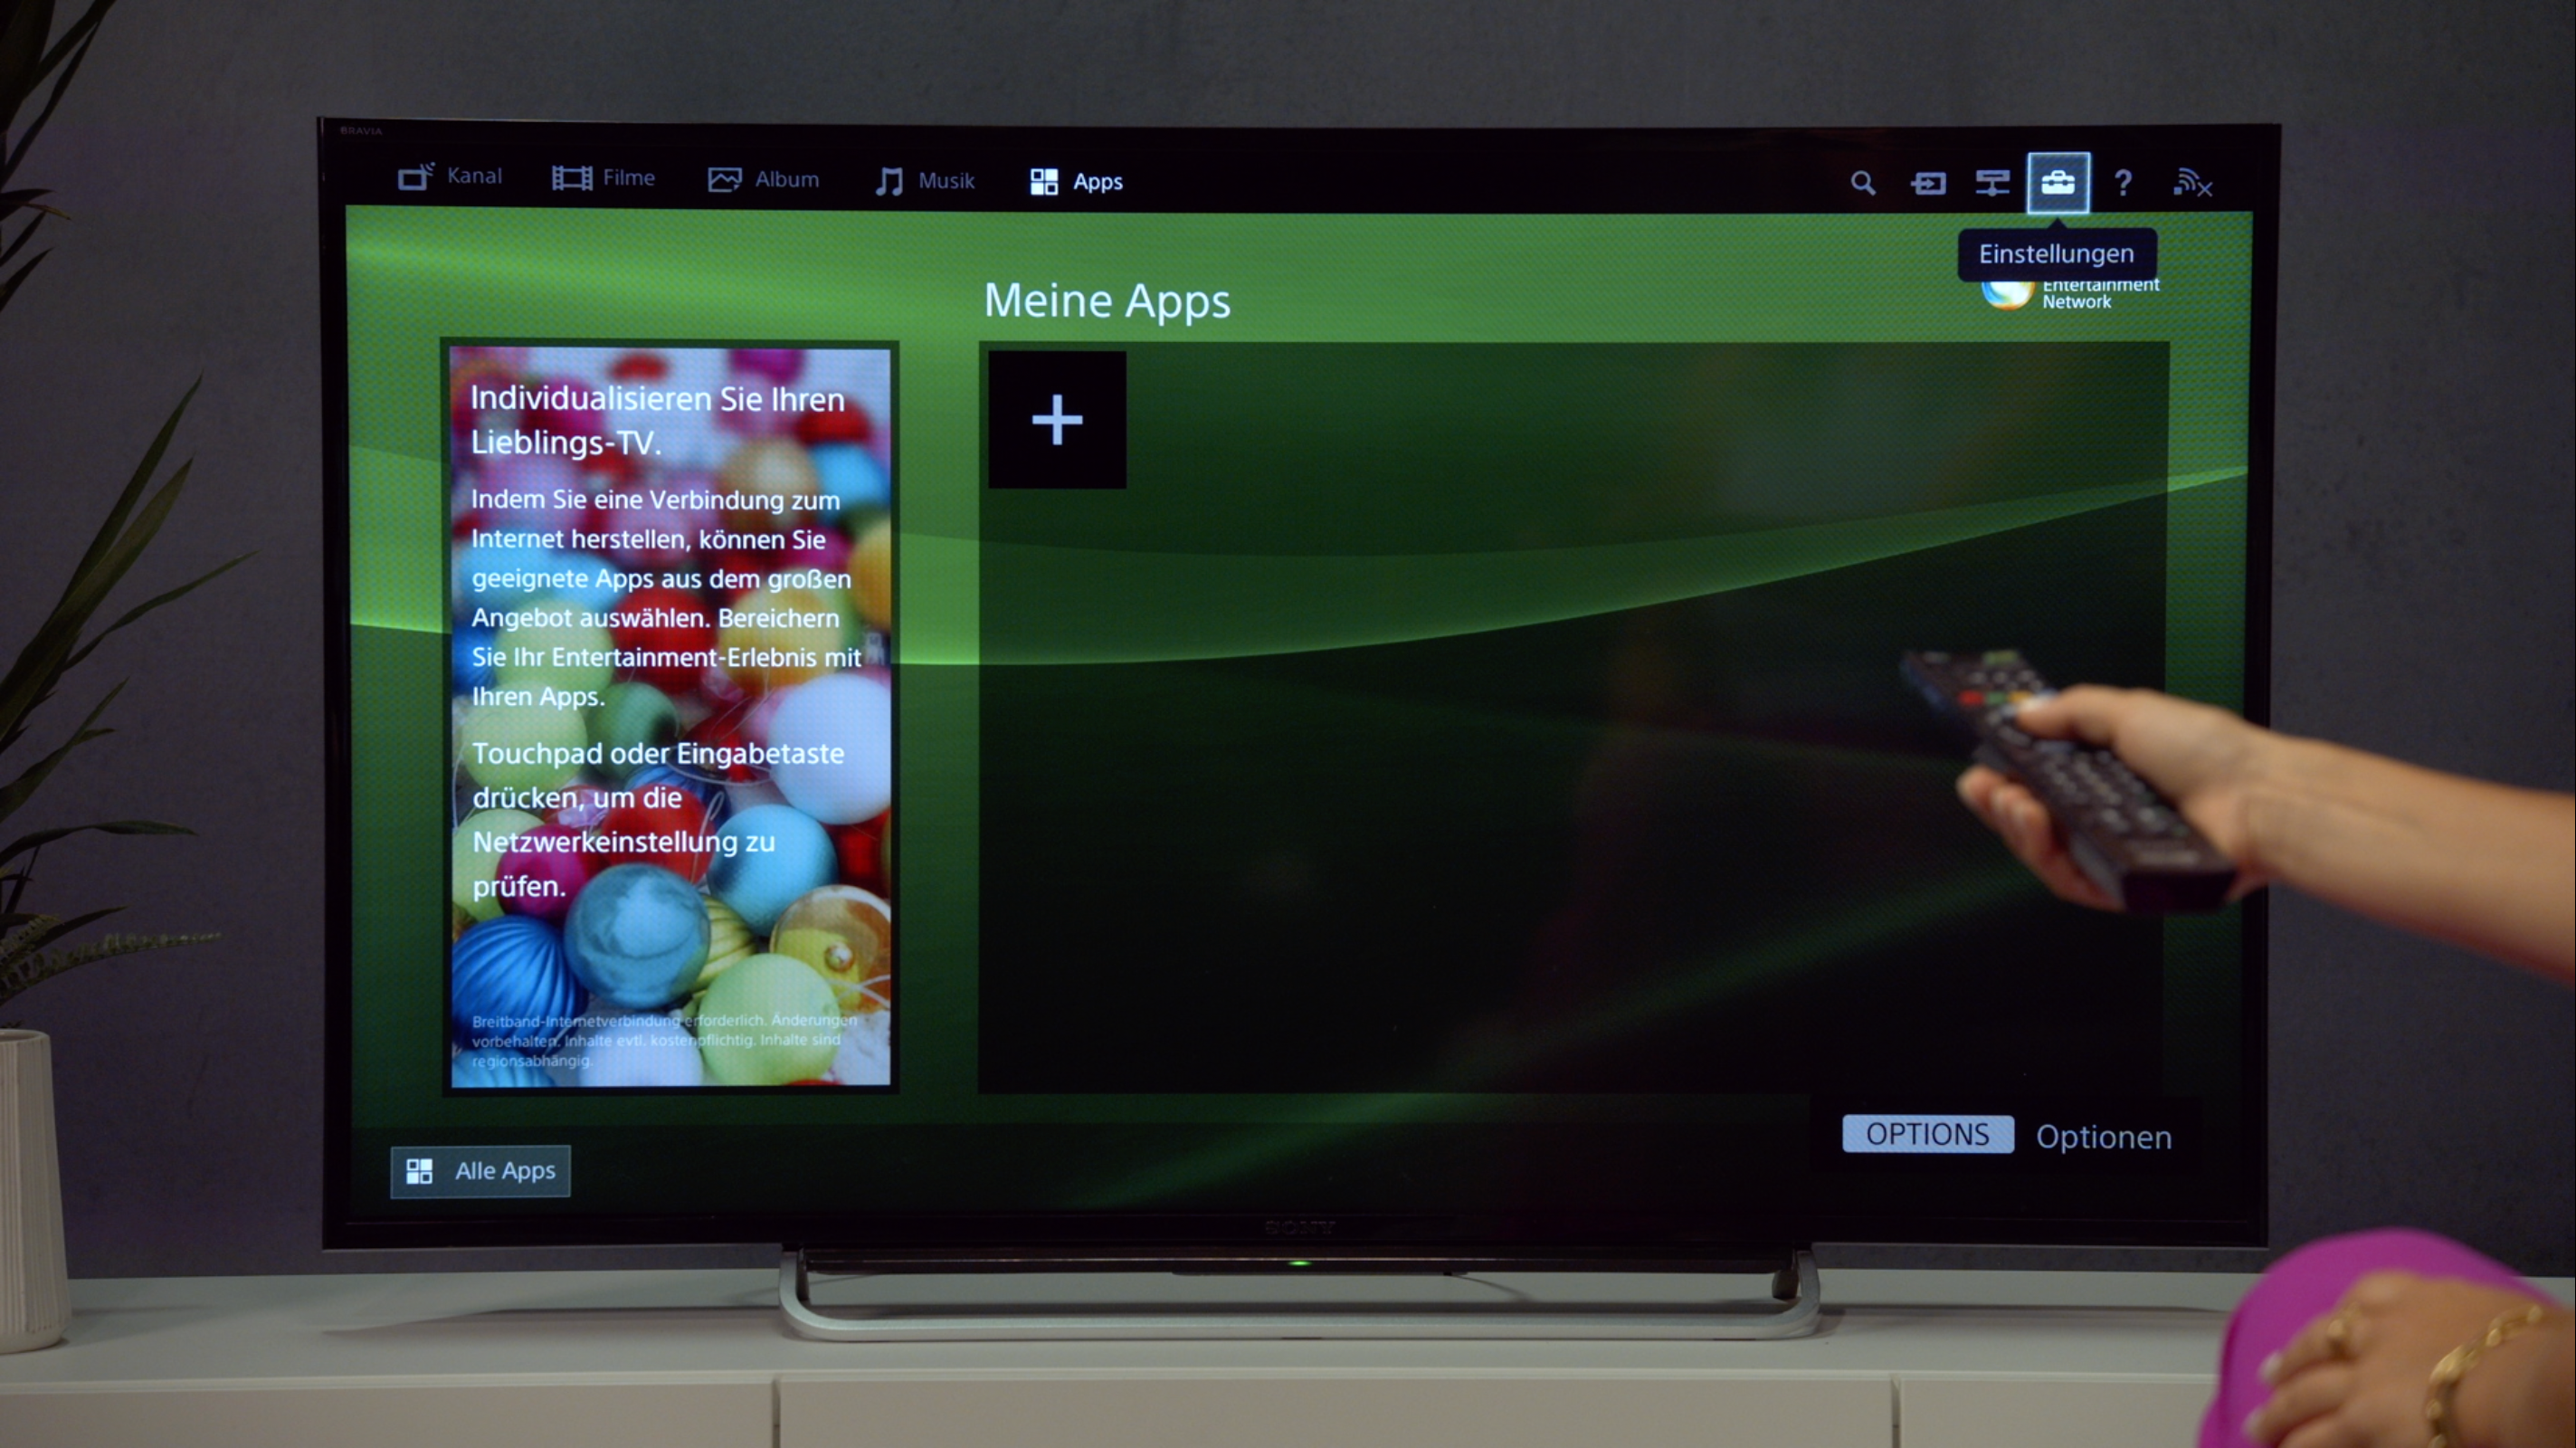Select the input source icon
2576x1448 pixels.
tap(1928, 181)
